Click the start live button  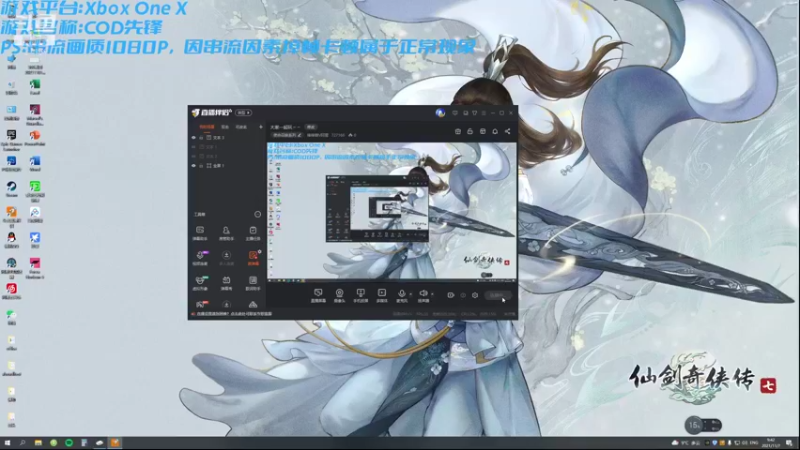[x=497, y=295]
